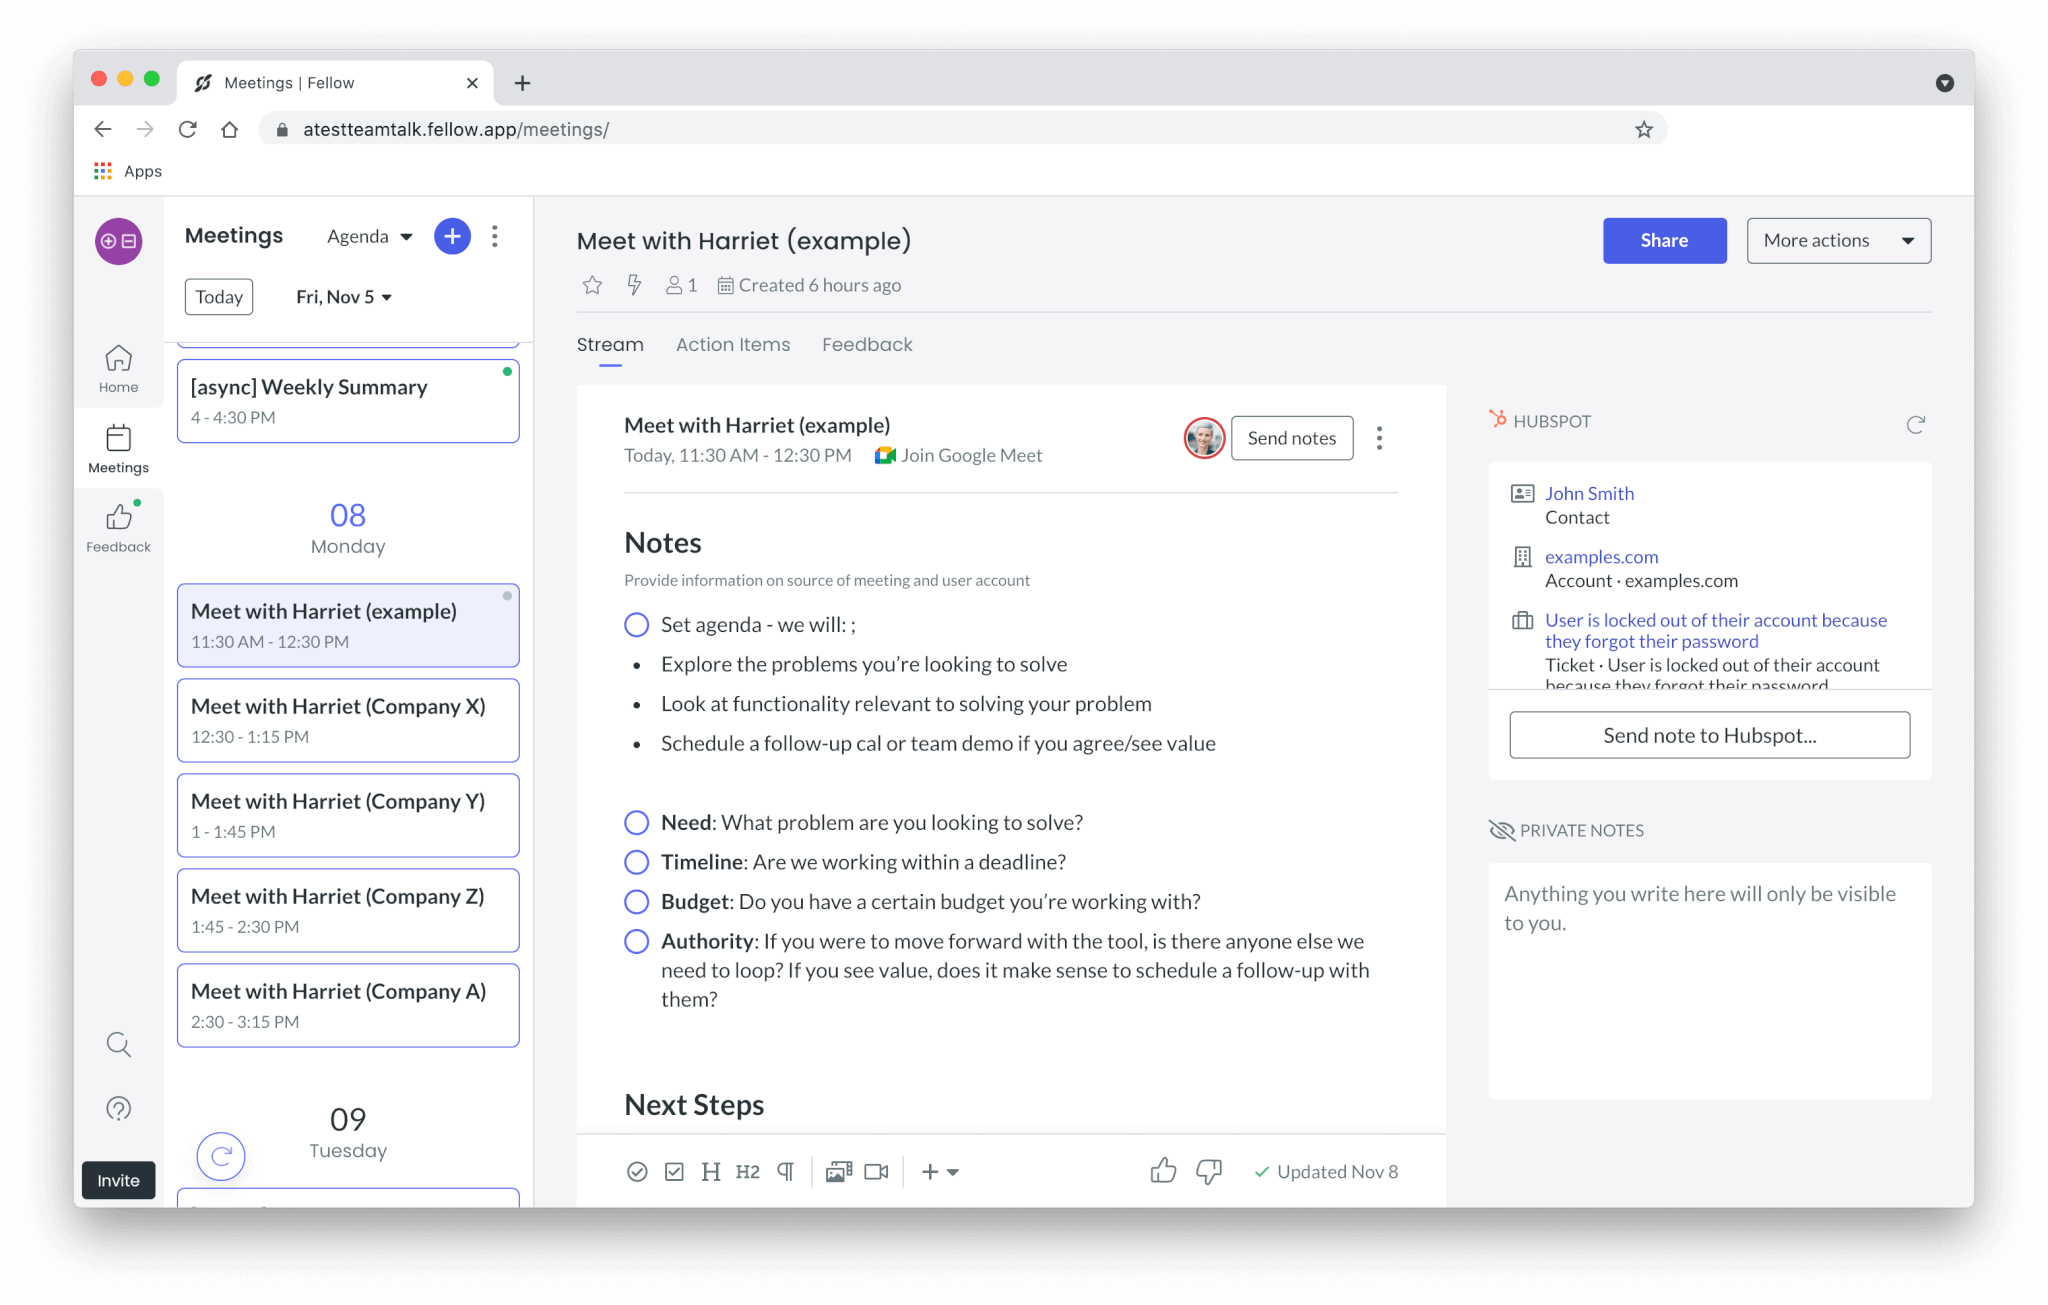Toggle the 'Timeline' agenda checkbox item
This screenshot has width=2048, height=1305.
634,862
